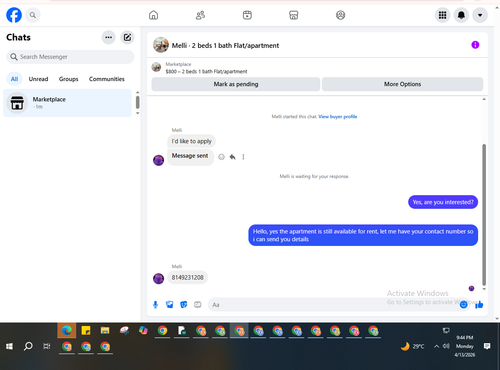The height and width of the screenshot is (370, 500).
Task: Open the emoji picker in message box
Action: click(463, 305)
